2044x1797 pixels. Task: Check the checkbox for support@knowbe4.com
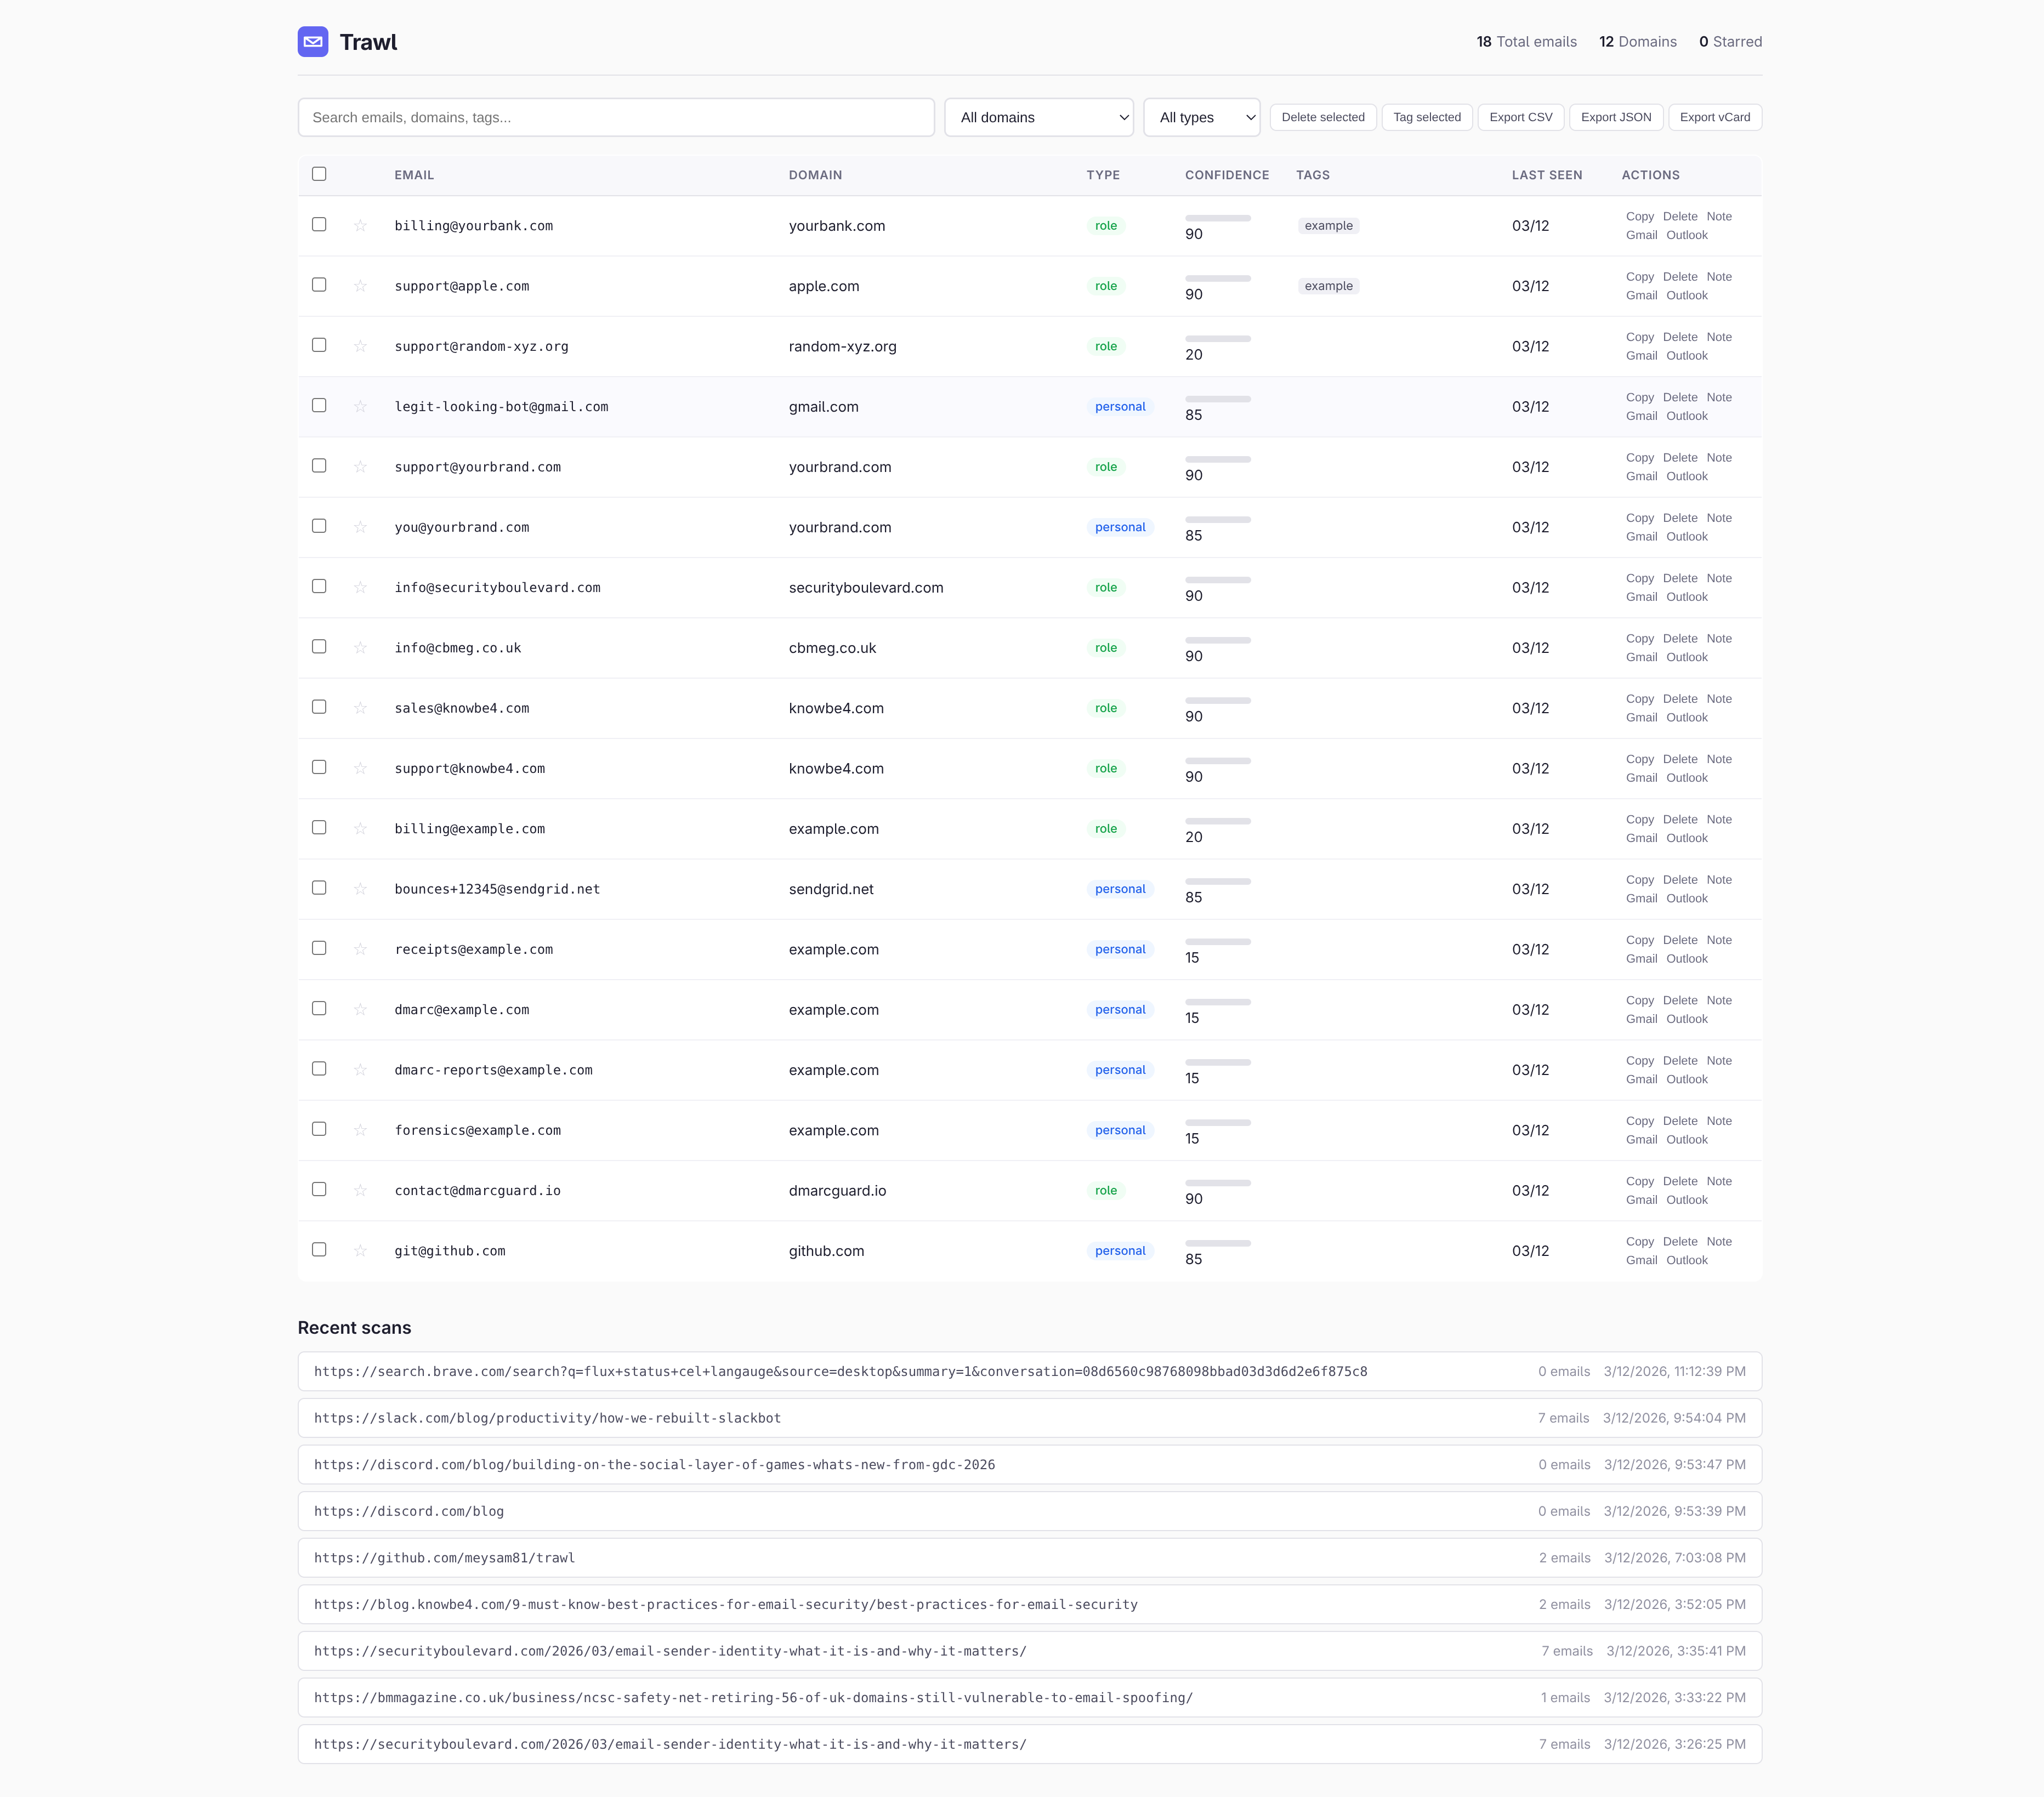pyautogui.click(x=319, y=767)
